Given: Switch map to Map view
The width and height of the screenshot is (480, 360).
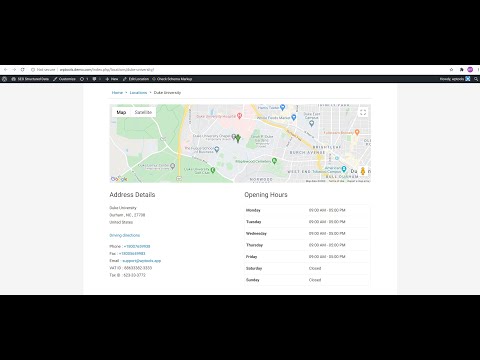Looking at the screenshot, I should (x=121, y=112).
